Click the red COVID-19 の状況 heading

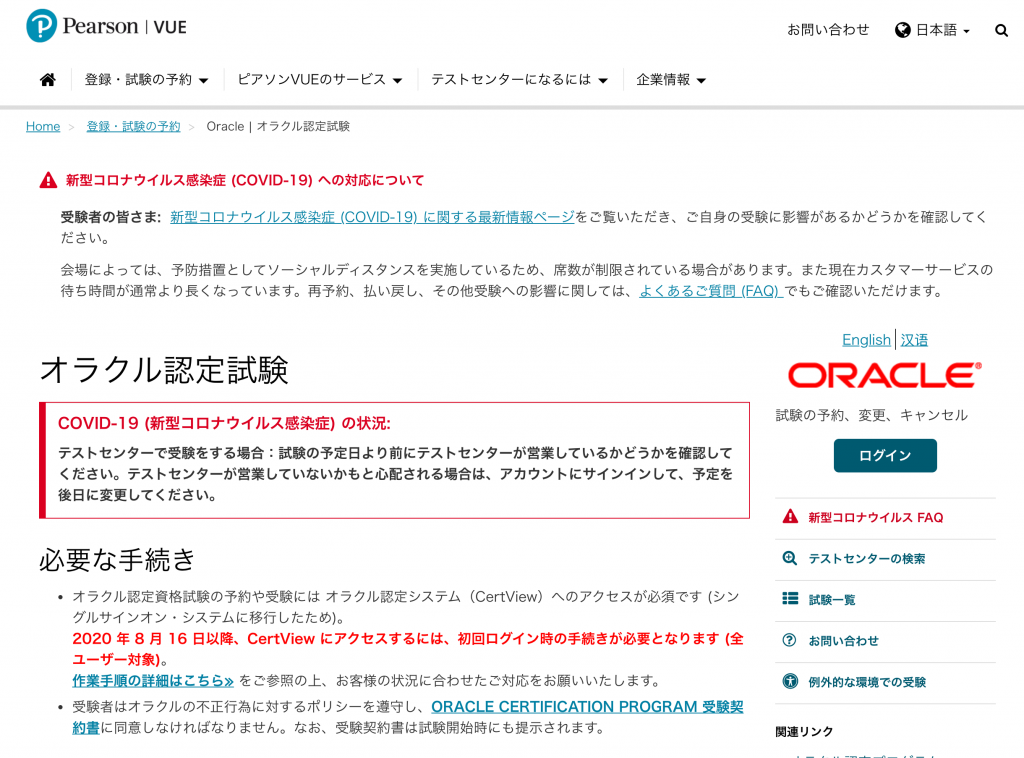click(224, 423)
